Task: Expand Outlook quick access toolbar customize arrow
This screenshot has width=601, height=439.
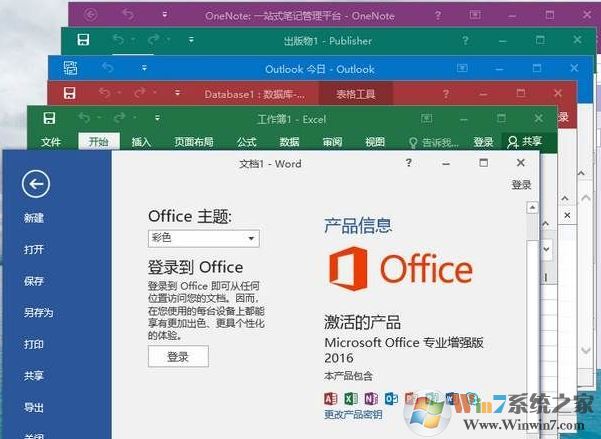Action: 145,68
